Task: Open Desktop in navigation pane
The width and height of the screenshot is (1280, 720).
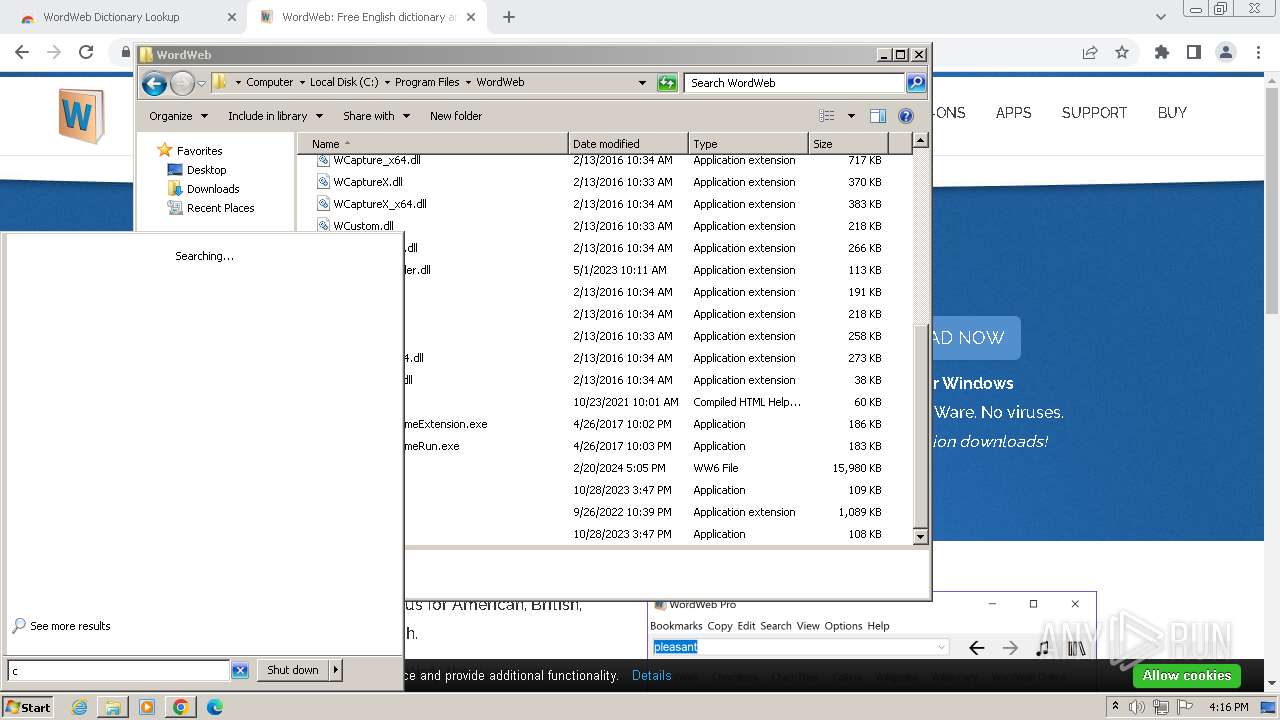Action: tap(206, 170)
